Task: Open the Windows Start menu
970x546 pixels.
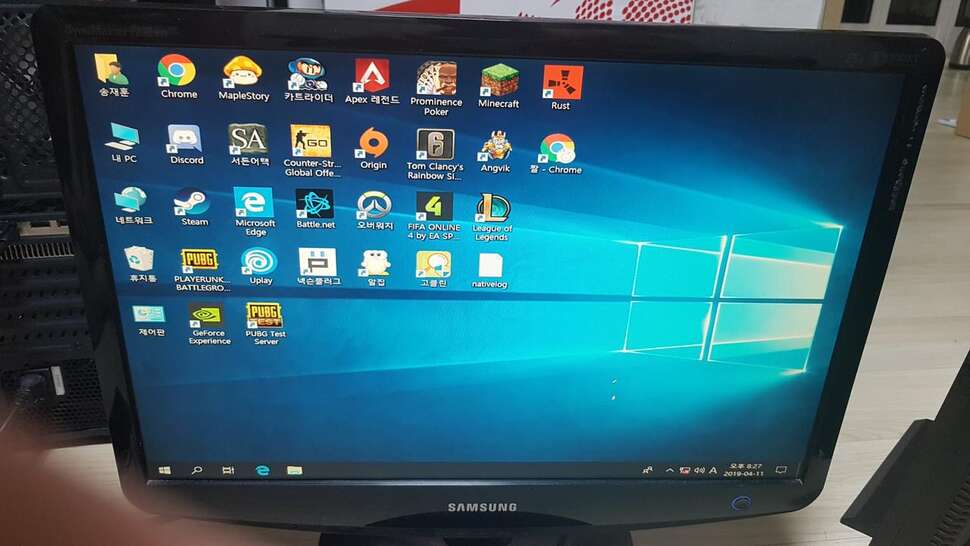Action: (165, 470)
